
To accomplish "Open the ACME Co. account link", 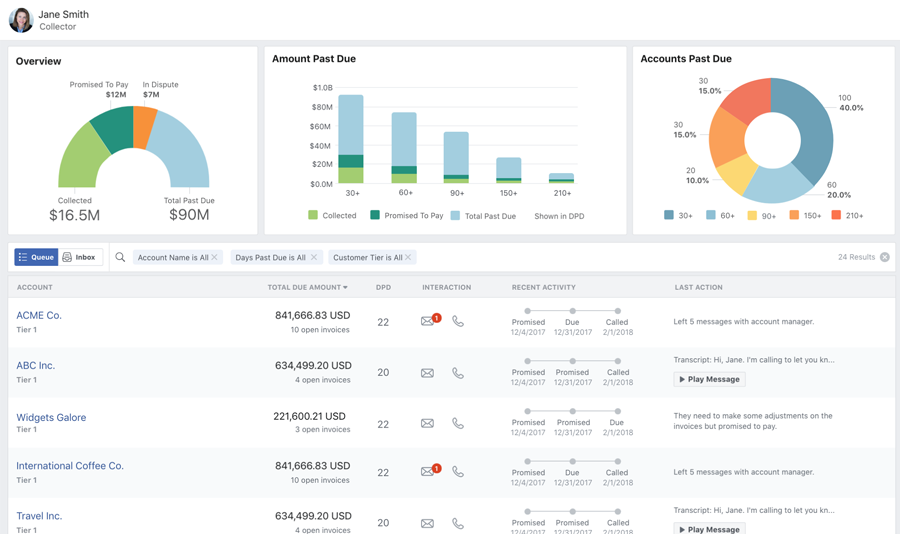I will (39, 315).
